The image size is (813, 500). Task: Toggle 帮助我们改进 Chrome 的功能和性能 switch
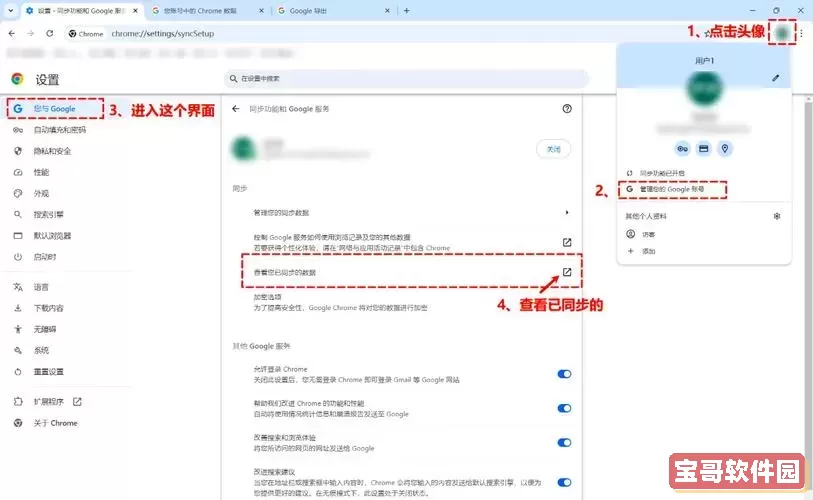tap(564, 408)
